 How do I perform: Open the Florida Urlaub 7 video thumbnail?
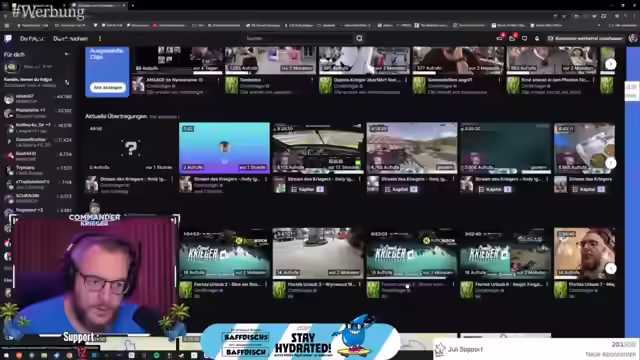click(x=584, y=253)
